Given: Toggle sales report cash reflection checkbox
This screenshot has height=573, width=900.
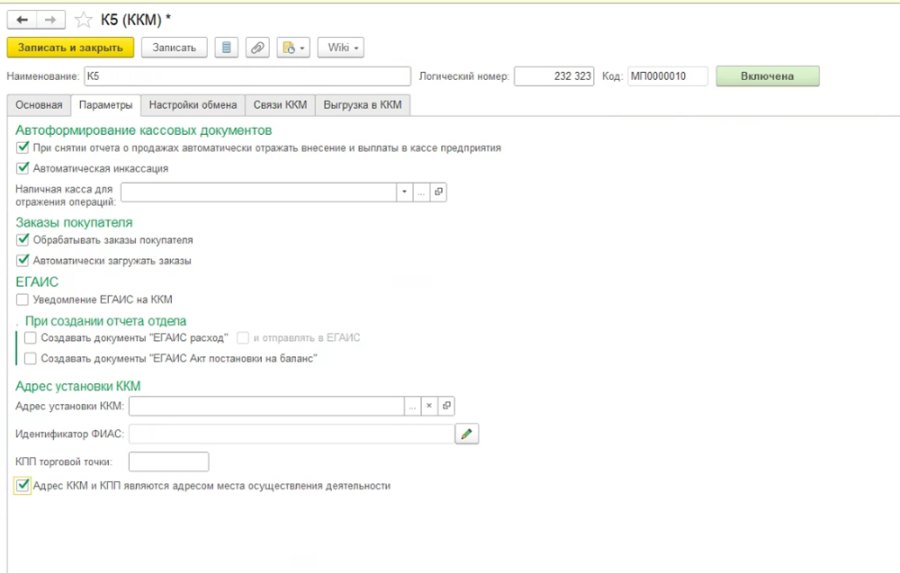Looking at the screenshot, I should pyautogui.click(x=22, y=148).
